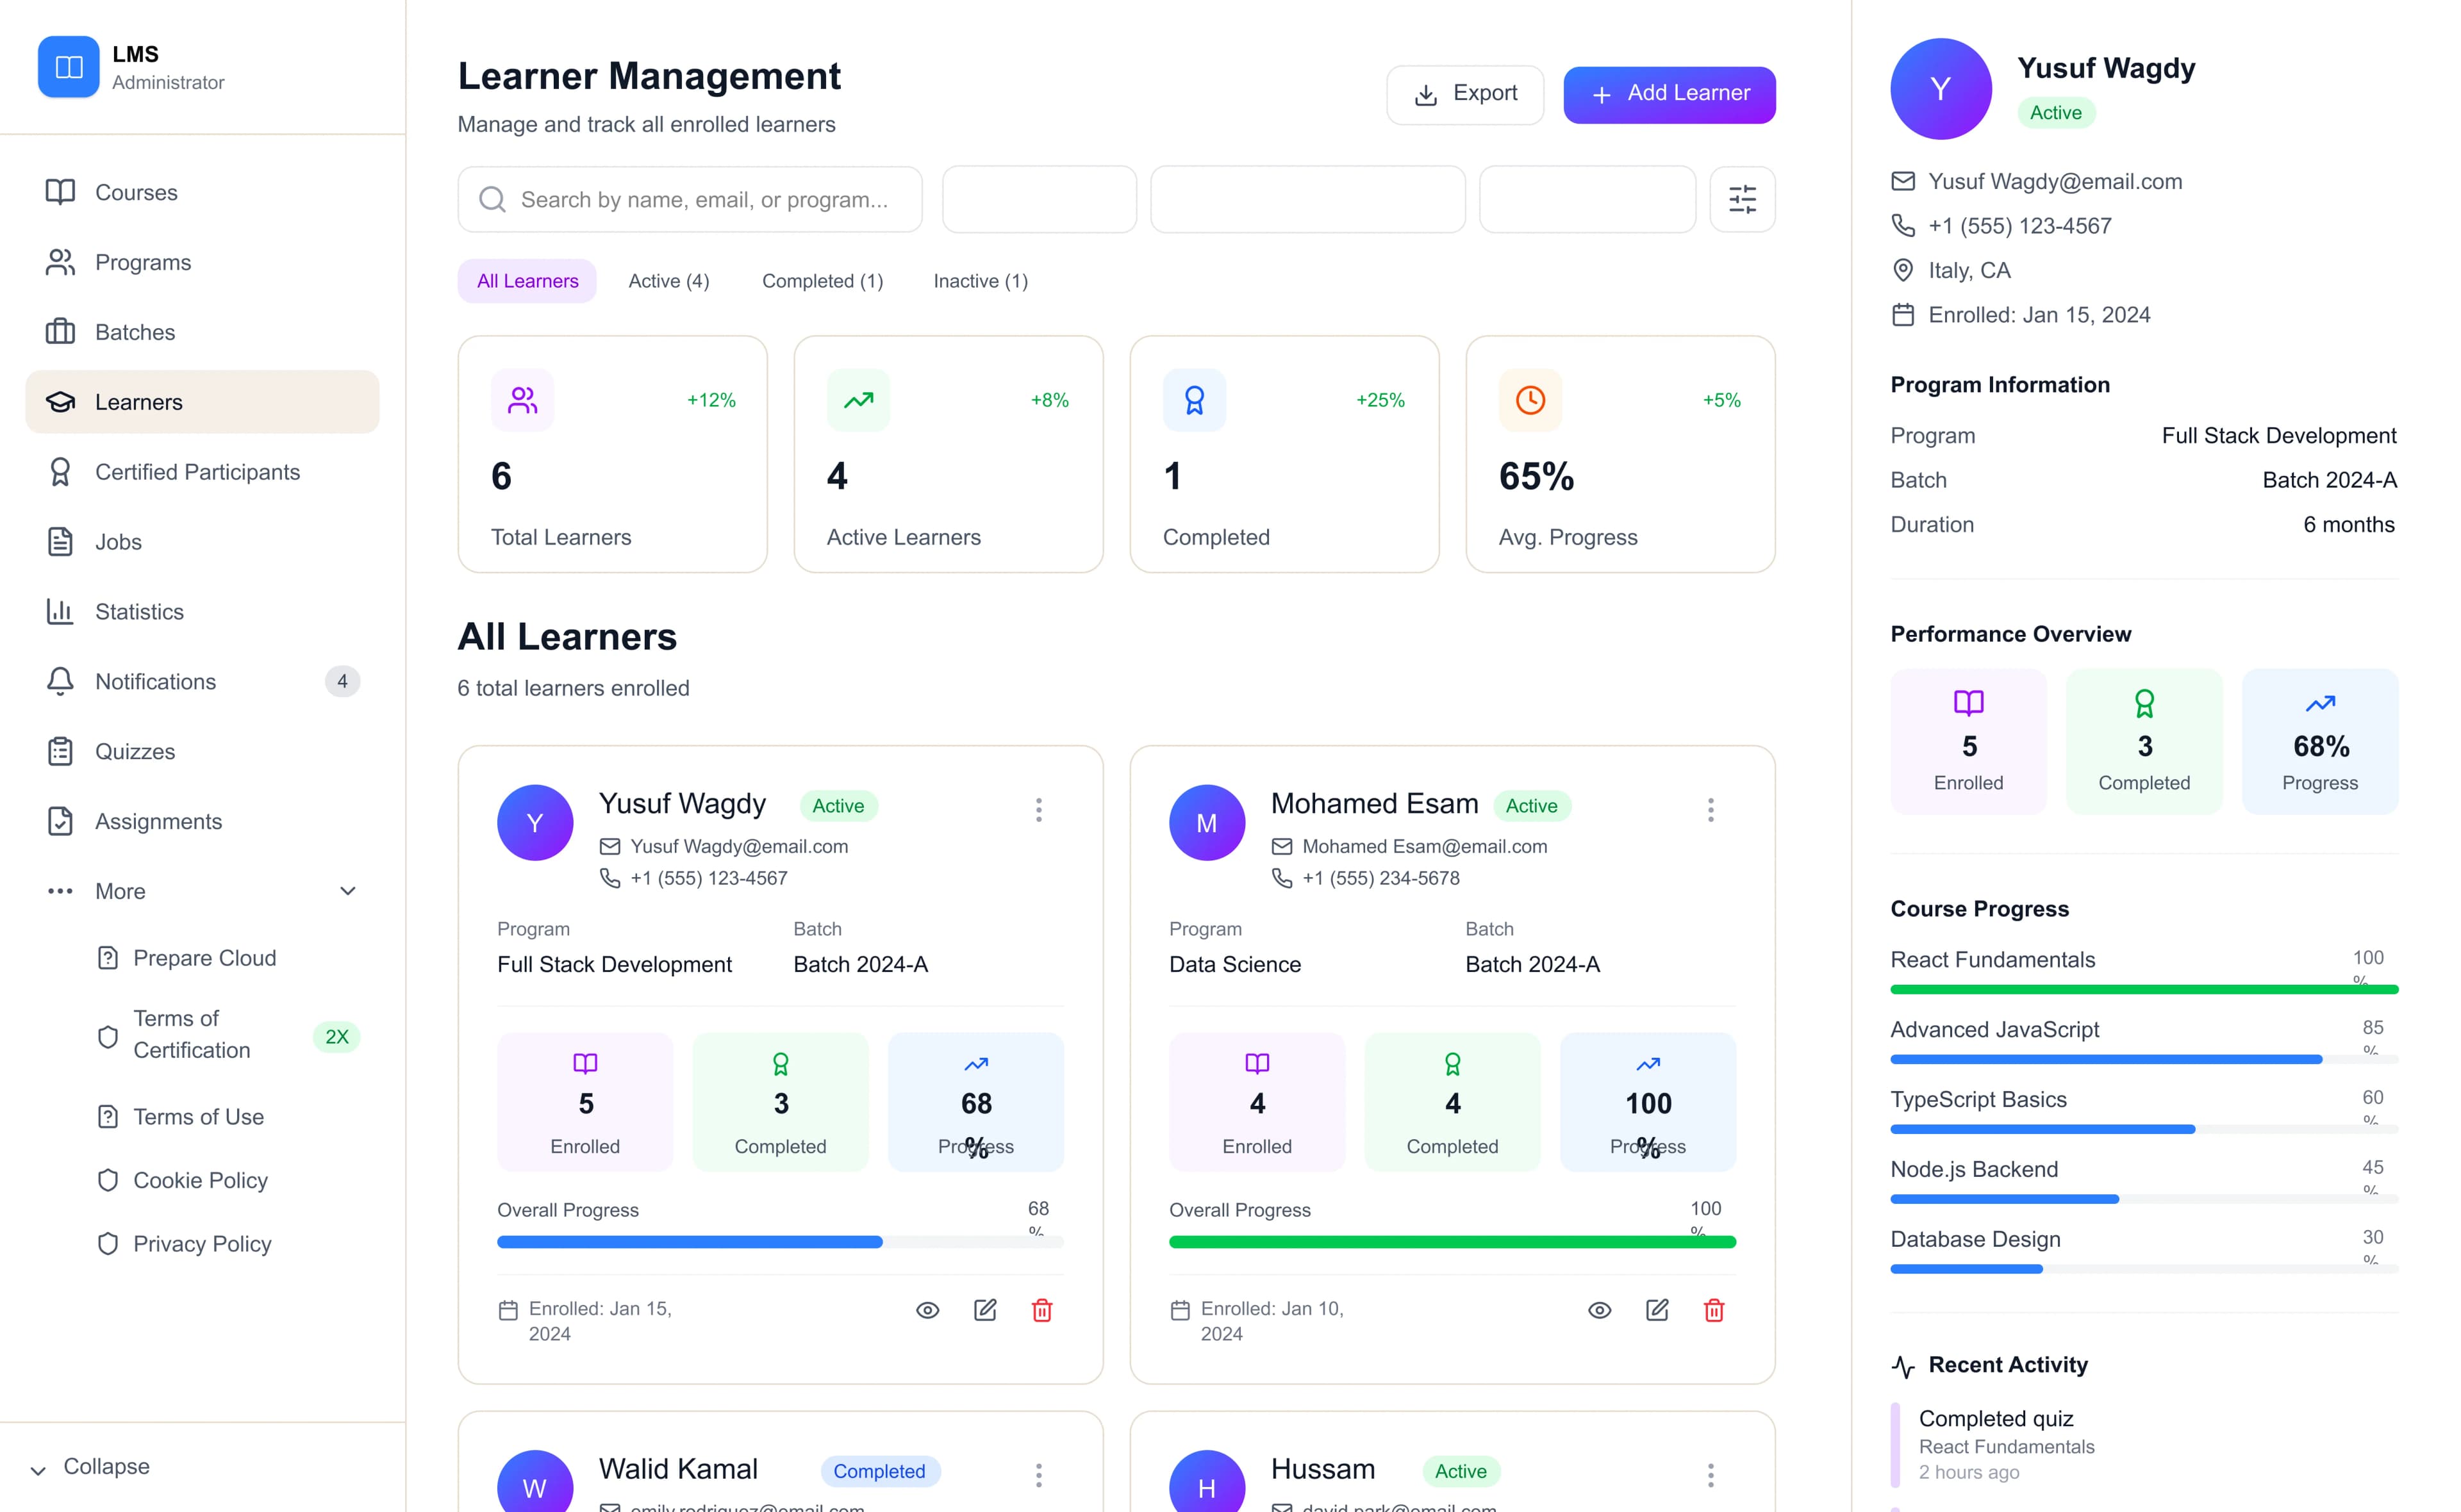Open three-dot menu on Mohamed Esam card
This screenshot has height=1512, width=2461.
tap(1710, 809)
